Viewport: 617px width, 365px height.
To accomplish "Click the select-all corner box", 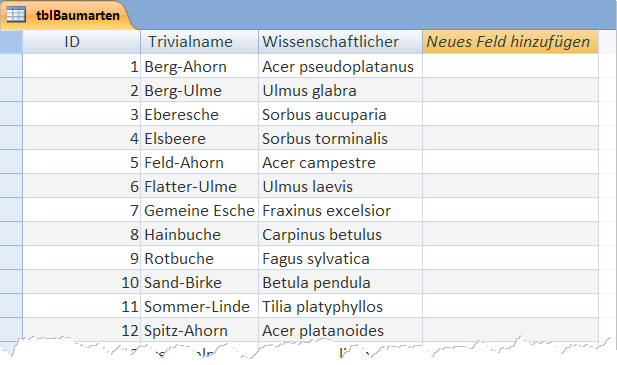I will [11, 42].
